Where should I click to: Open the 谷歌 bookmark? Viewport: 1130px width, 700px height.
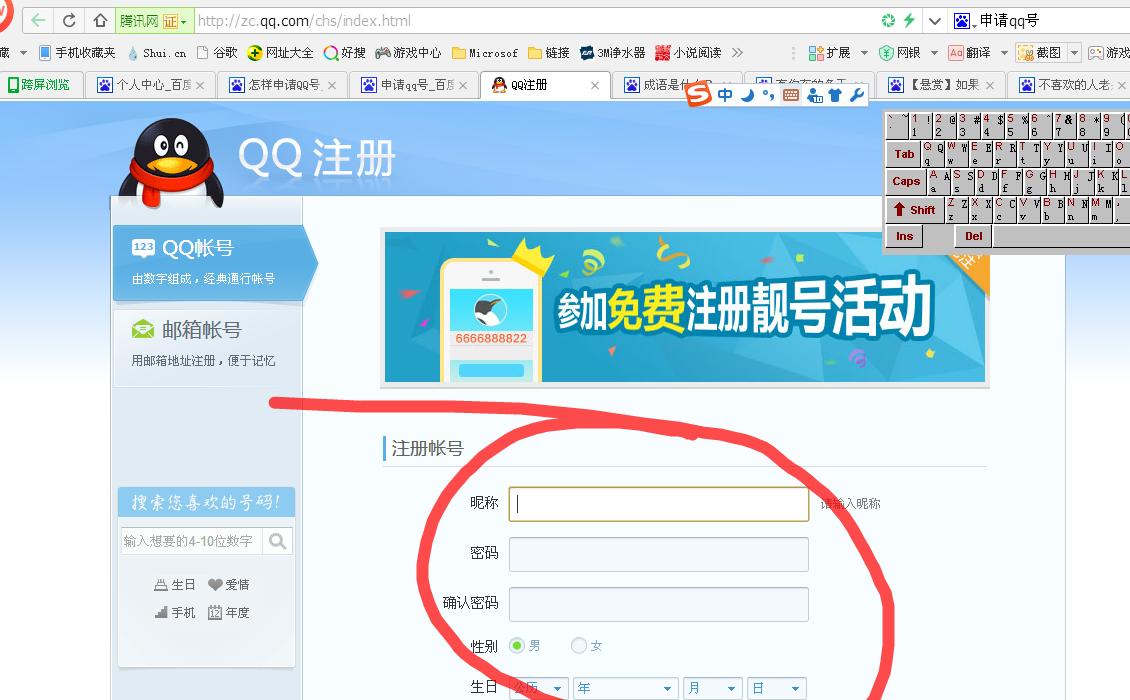coord(217,53)
